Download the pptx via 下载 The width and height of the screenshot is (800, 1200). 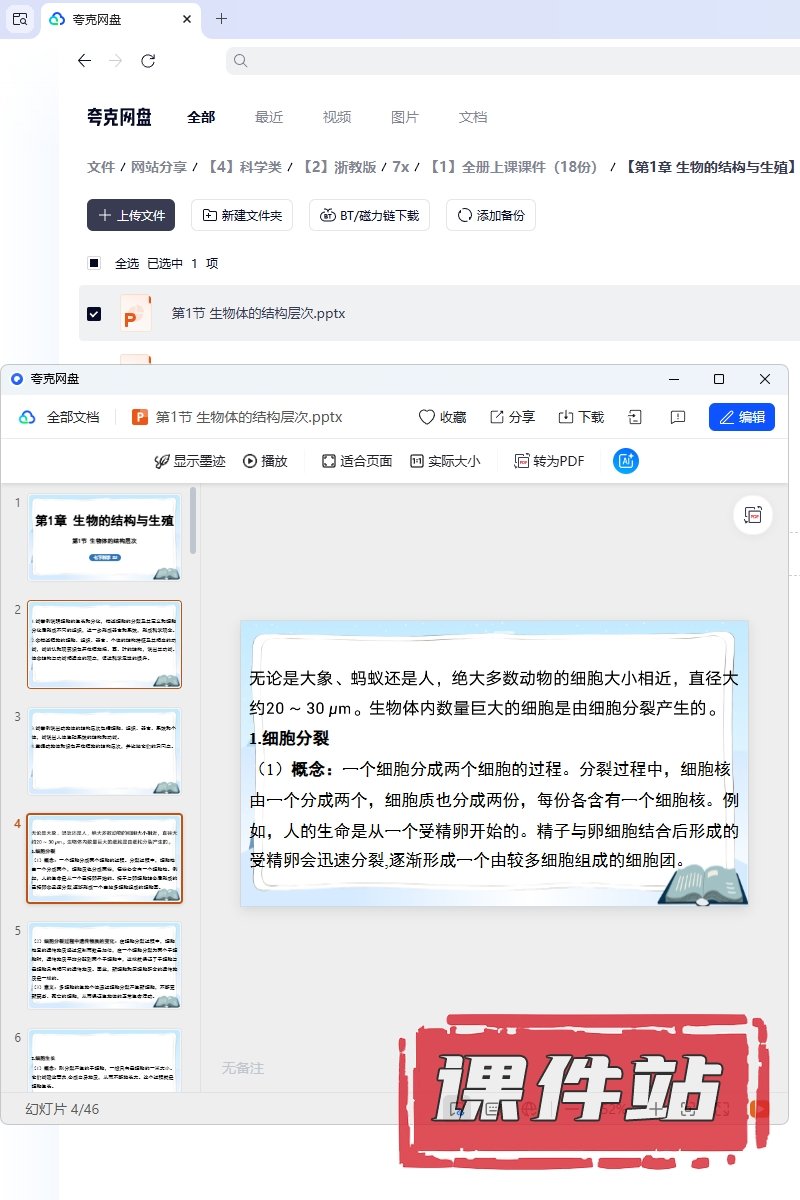(x=580, y=417)
